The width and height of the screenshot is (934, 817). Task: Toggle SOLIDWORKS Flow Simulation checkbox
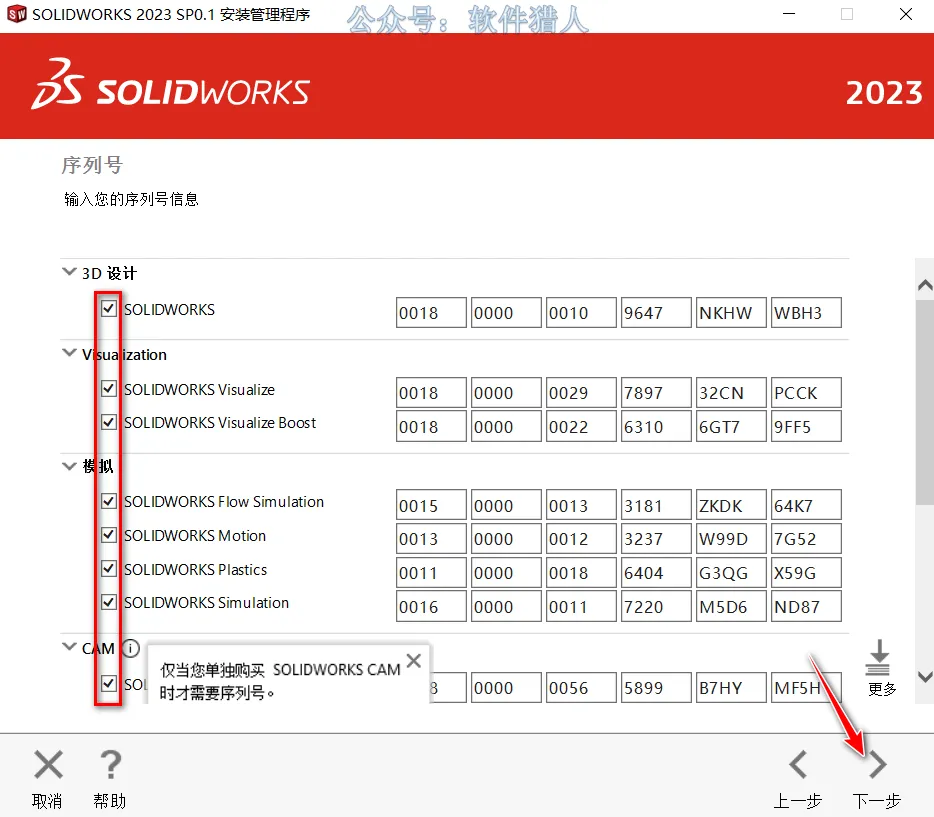coord(108,501)
